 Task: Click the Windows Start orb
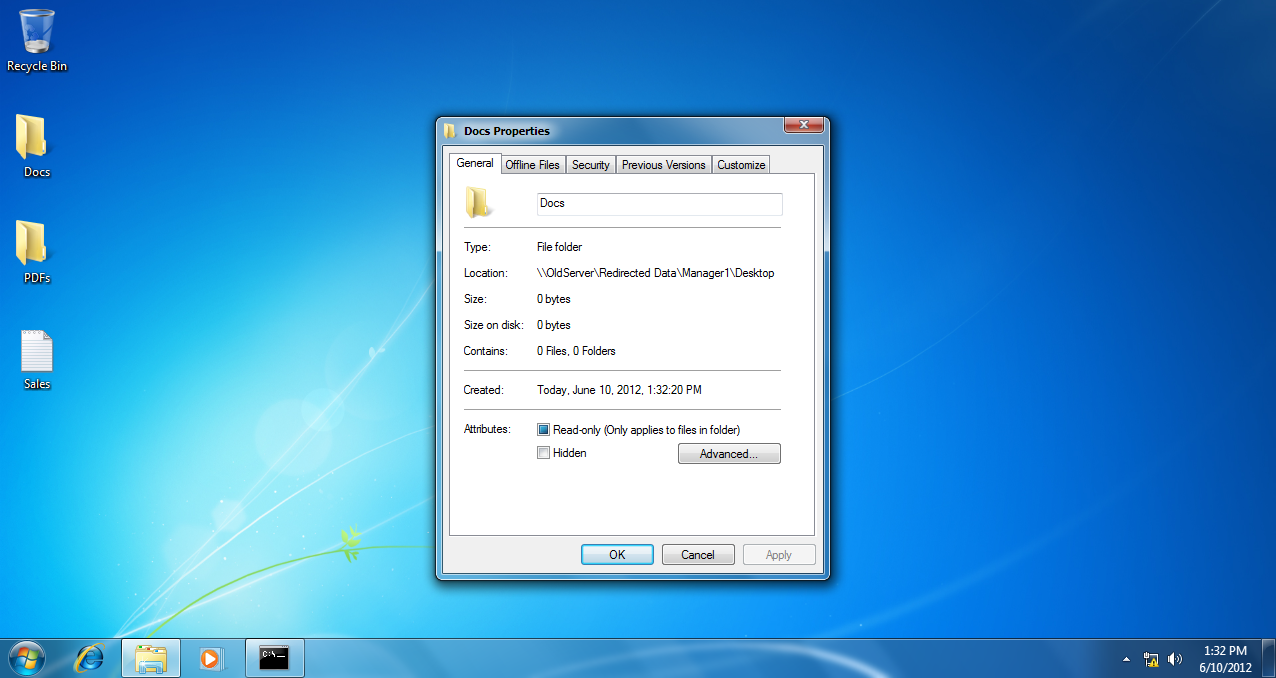pyautogui.click(x=25, y=658)
